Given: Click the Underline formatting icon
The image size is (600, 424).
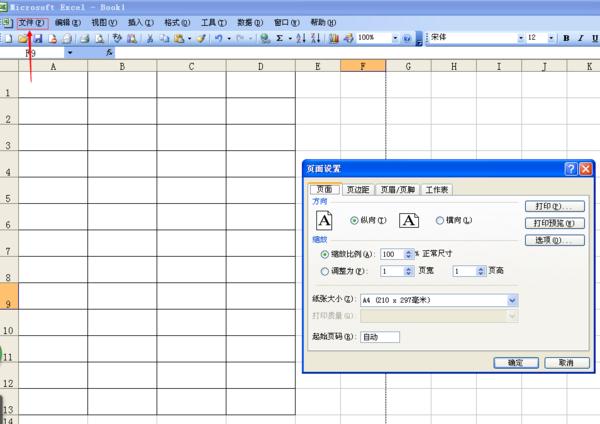Looking at the screenshot, I should point(594,38).
